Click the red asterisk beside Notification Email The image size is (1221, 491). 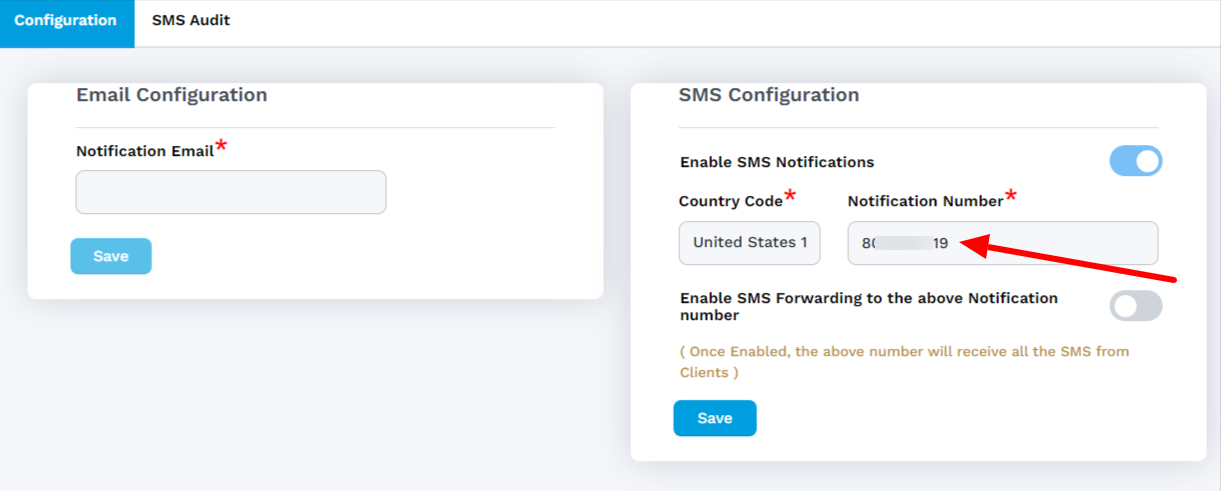(221, 146)
